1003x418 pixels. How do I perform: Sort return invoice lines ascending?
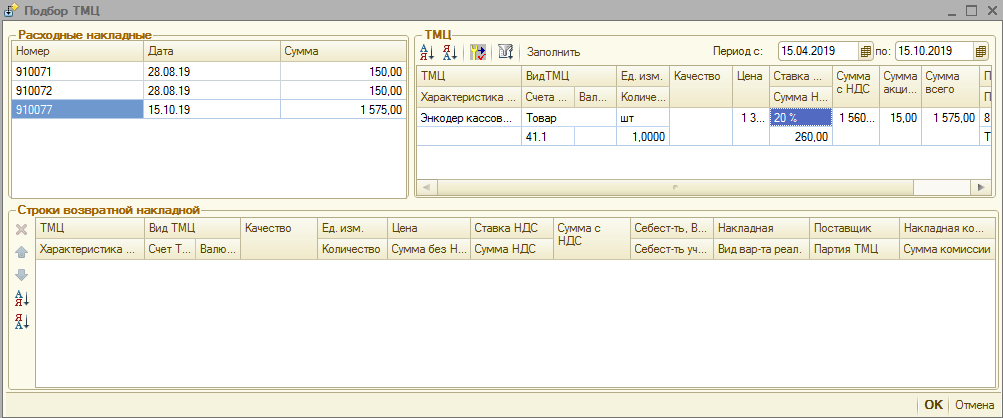(22, 298)
